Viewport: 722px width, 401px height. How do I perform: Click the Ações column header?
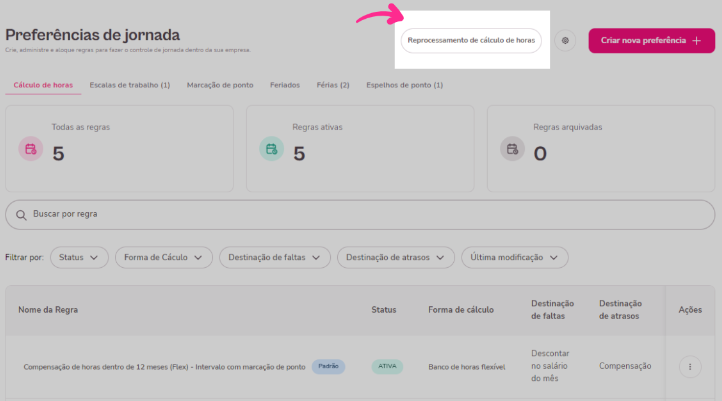[690, 310]
